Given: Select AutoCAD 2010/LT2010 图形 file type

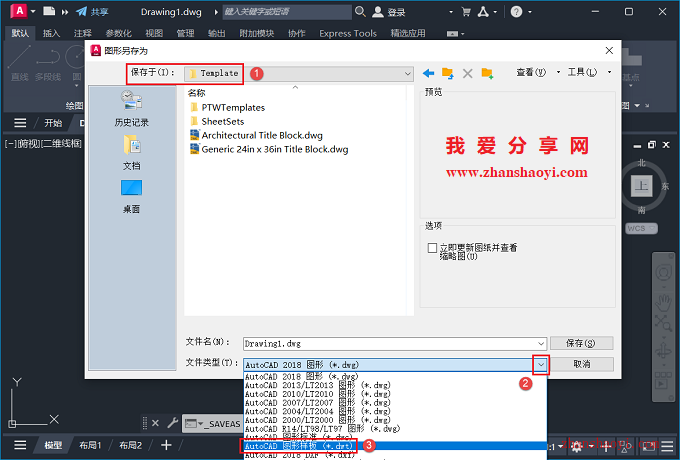Looking at the screenshot, I should (395, 394).
